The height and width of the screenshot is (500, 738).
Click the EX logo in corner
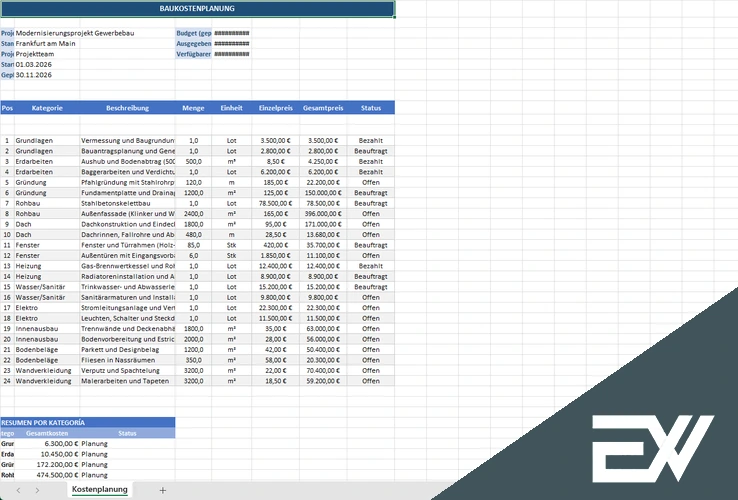pos(652,449)
